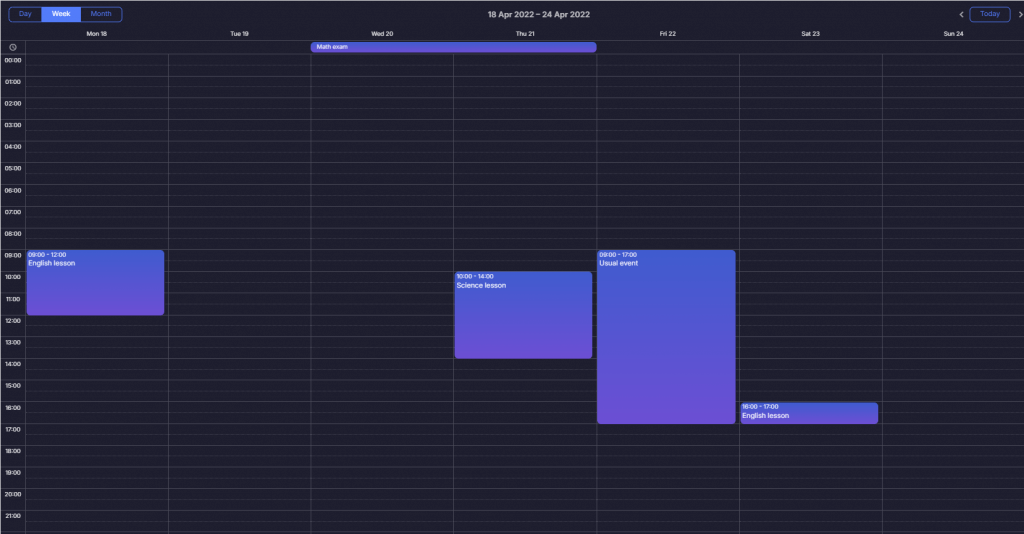Image resolution: width=1024 pixels, height=534 pixels.
Task: Click the Tue 19 day header
Action: [239, 33]
